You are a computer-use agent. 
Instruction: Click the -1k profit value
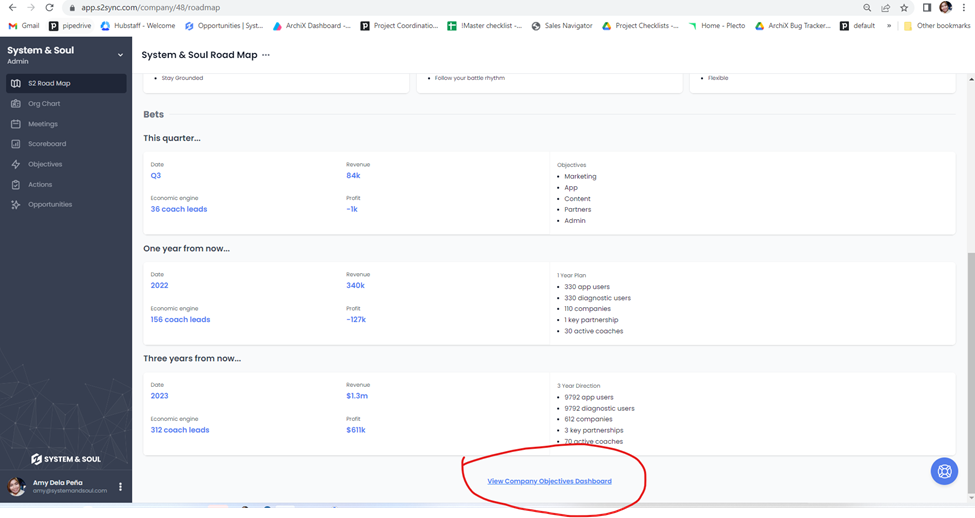point(352,209)
